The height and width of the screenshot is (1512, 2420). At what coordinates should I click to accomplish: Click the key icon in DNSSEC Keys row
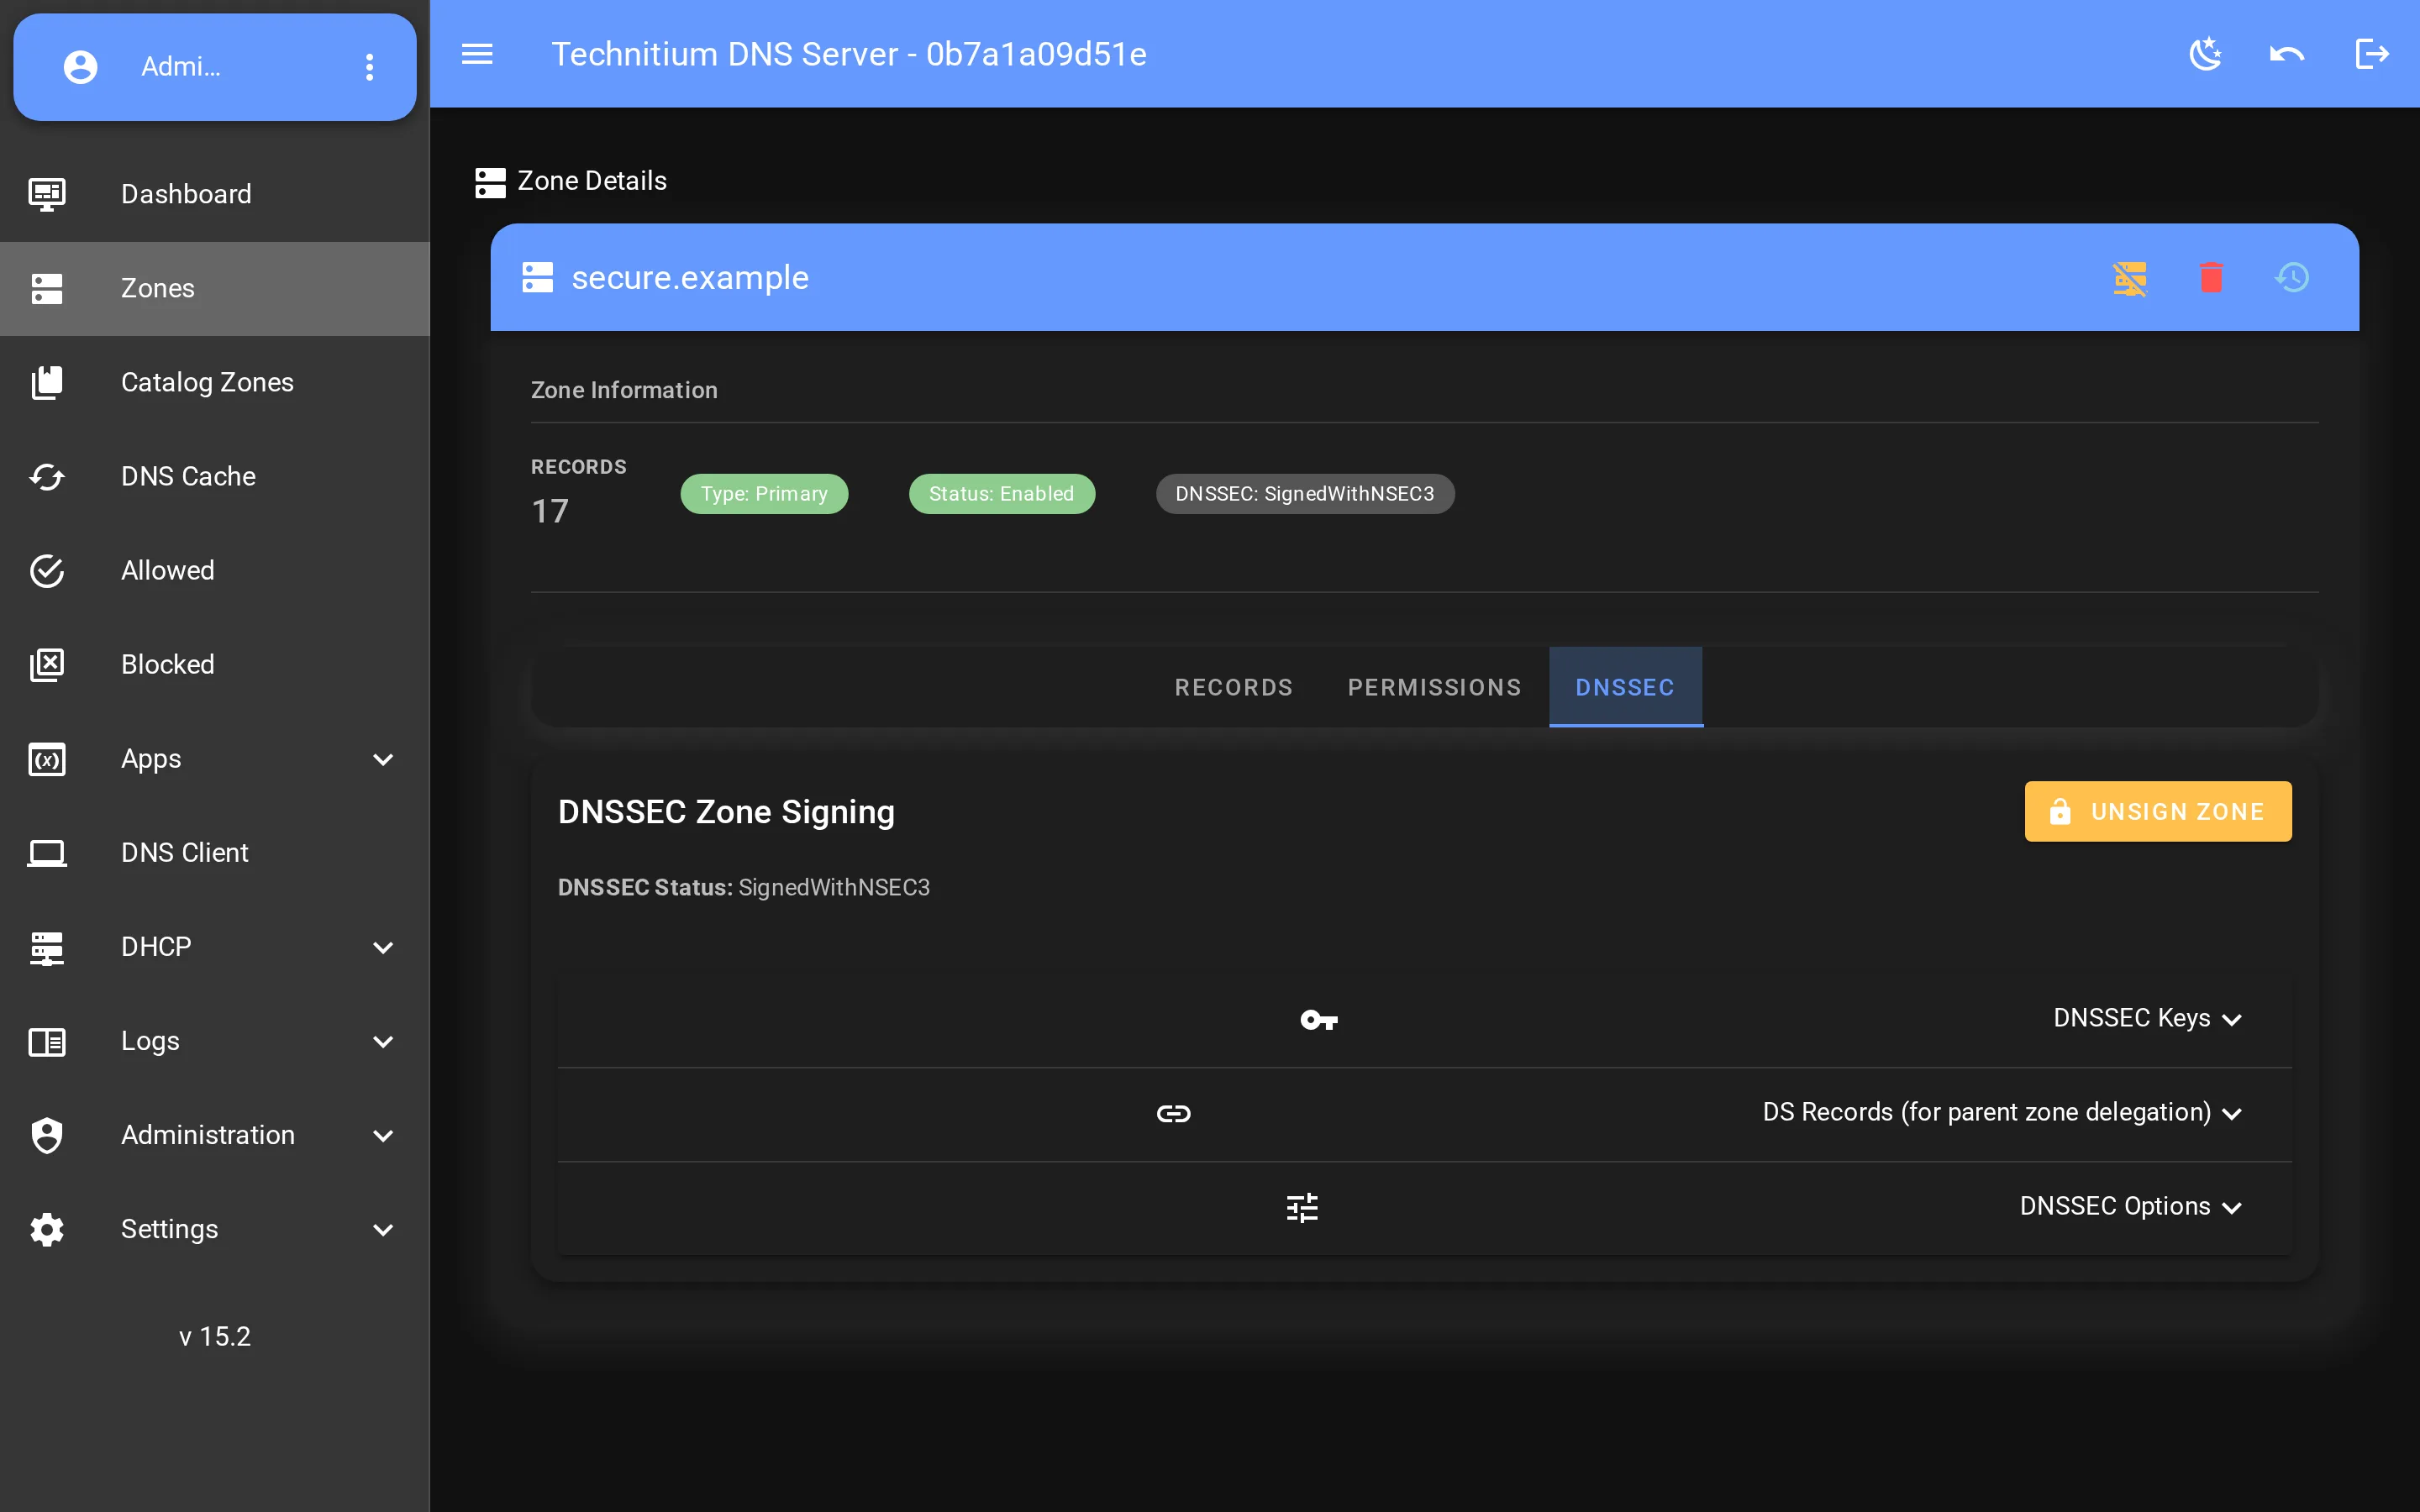click(1319, 1020)
